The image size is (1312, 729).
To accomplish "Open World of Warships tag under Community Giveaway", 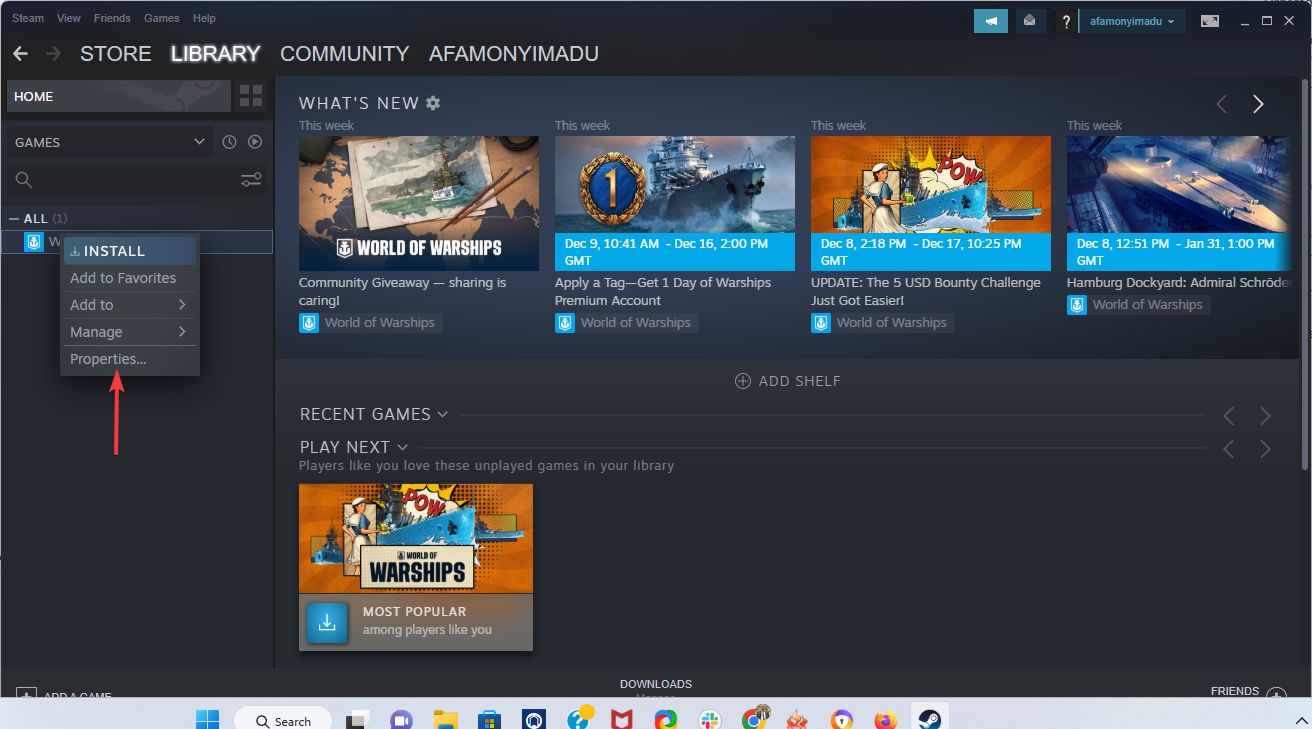I will (x=369, y=322).
